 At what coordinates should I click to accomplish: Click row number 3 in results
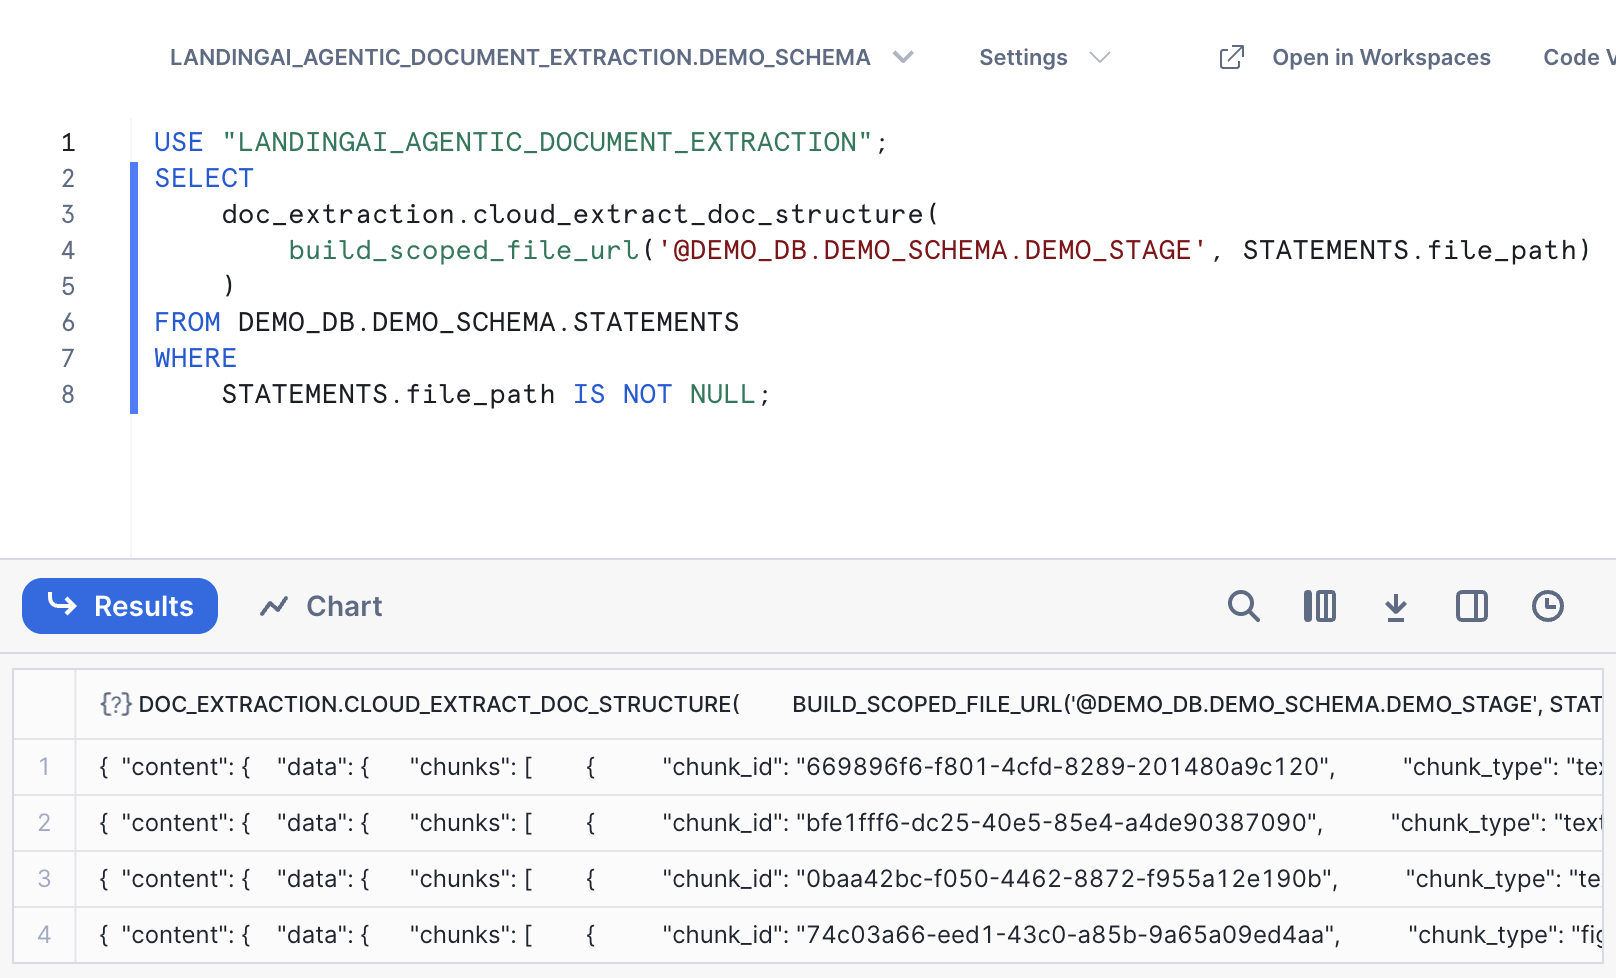[44, 879]
